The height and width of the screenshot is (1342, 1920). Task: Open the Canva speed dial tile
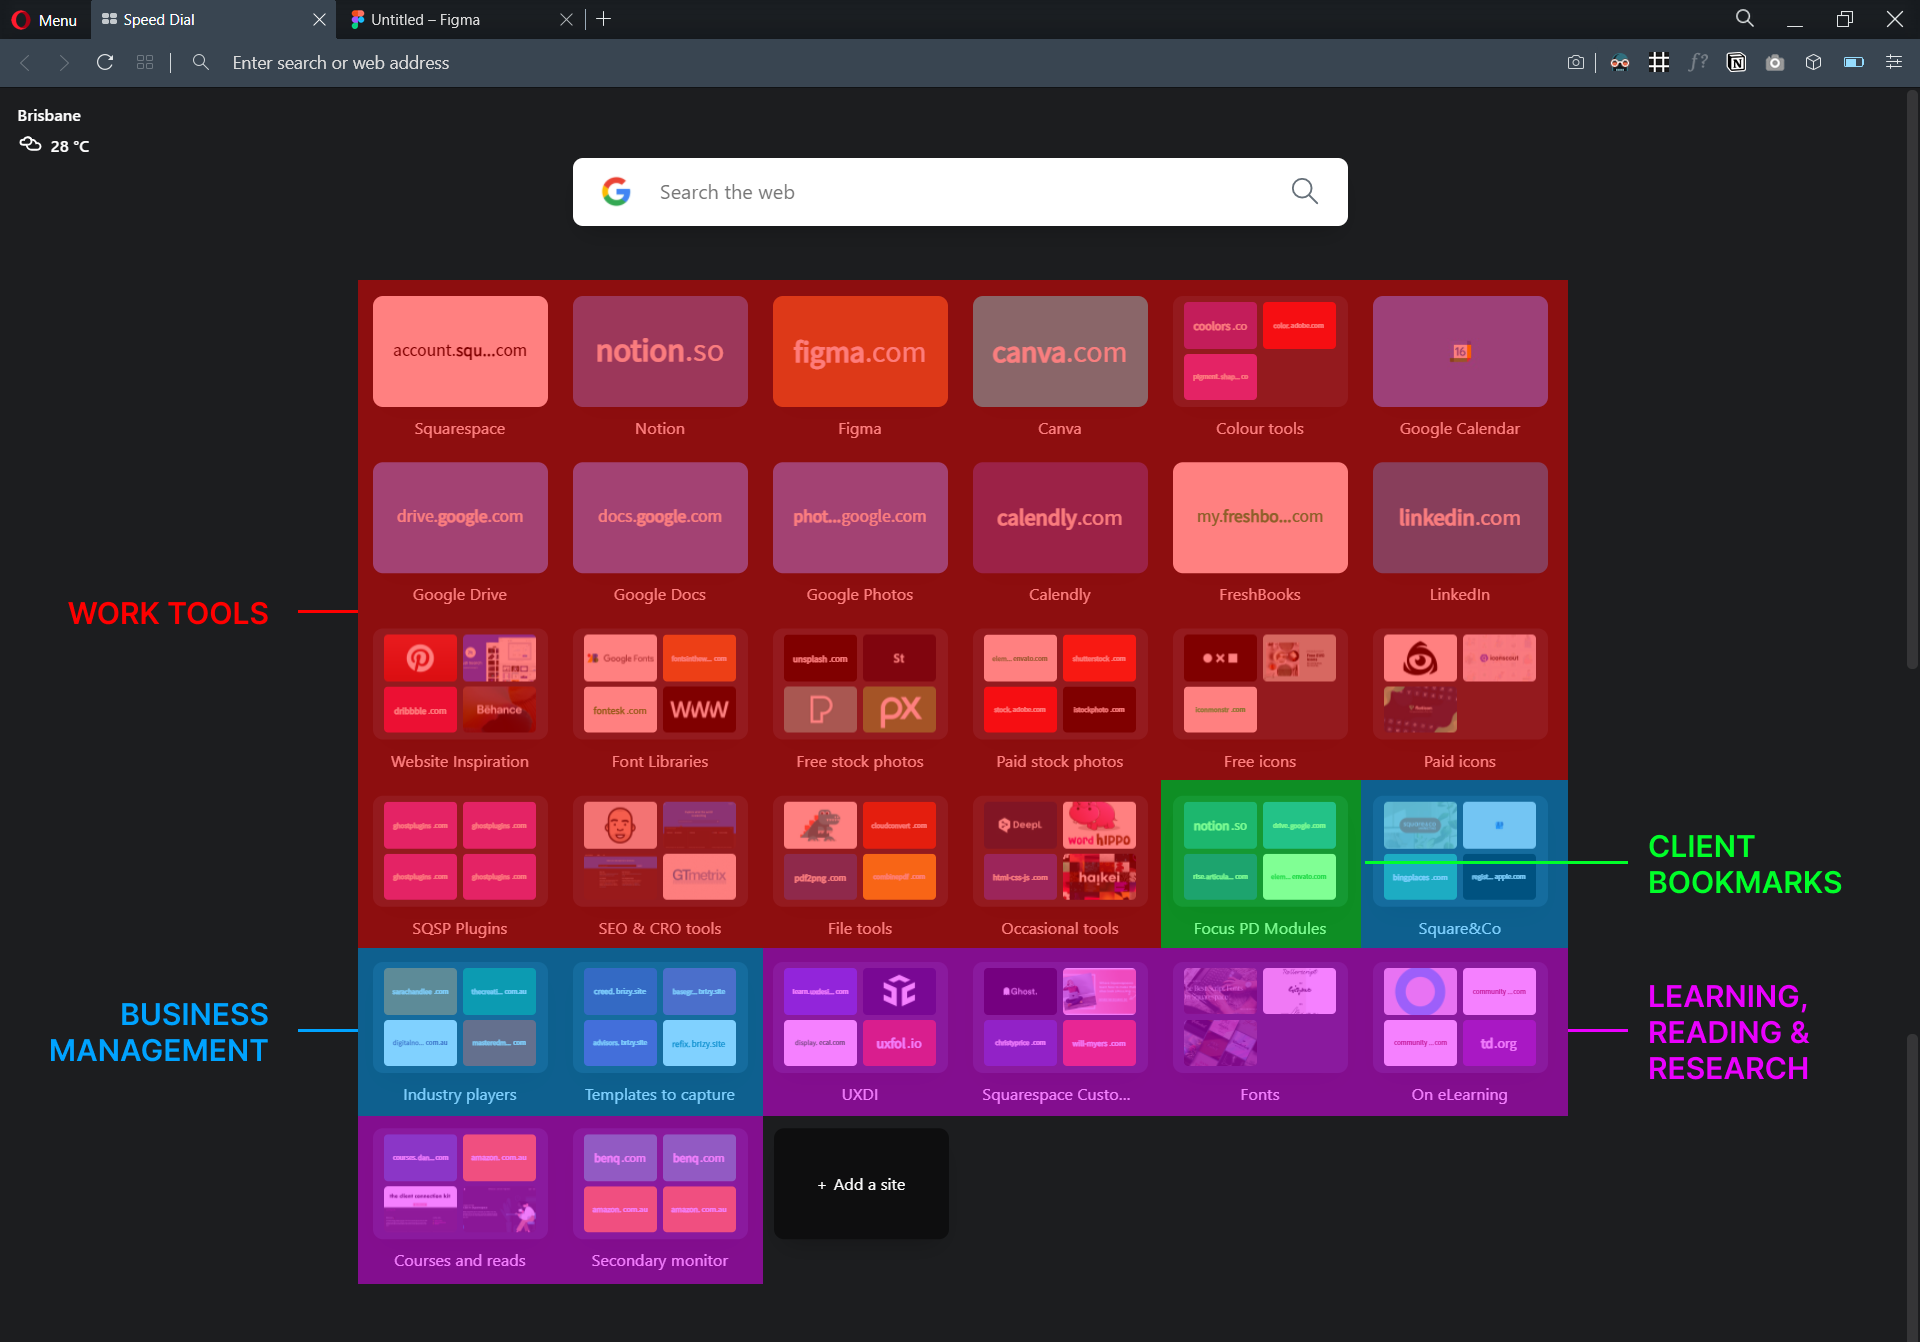pos(1060,351)
